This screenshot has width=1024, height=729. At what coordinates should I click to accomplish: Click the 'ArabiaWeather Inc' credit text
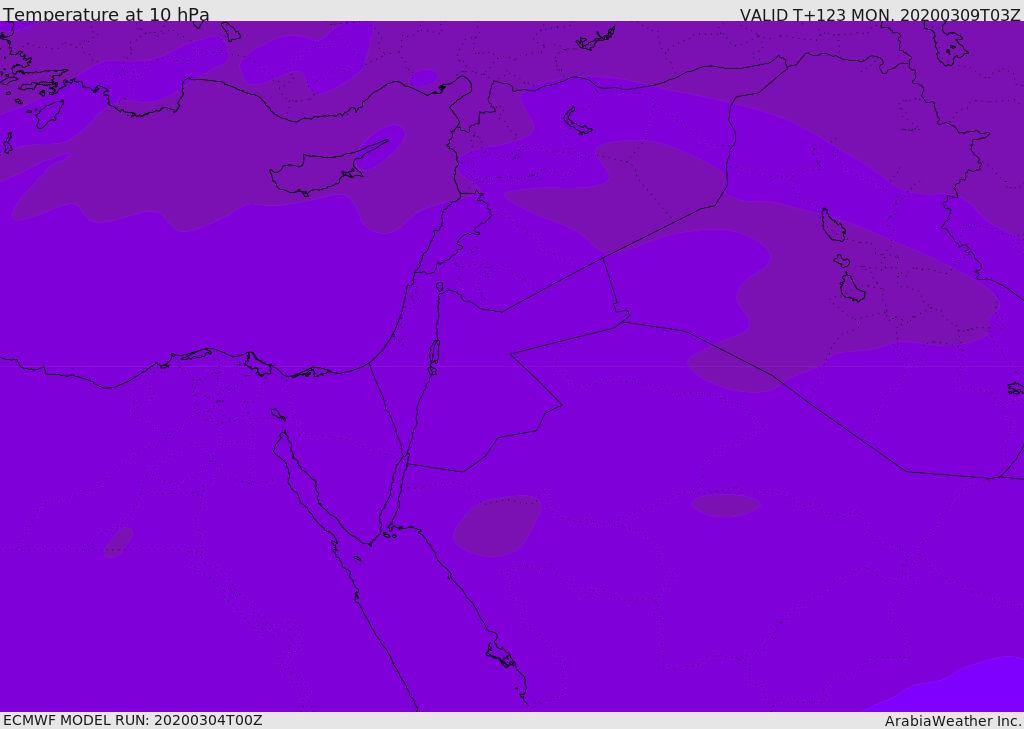pos(952,721)
